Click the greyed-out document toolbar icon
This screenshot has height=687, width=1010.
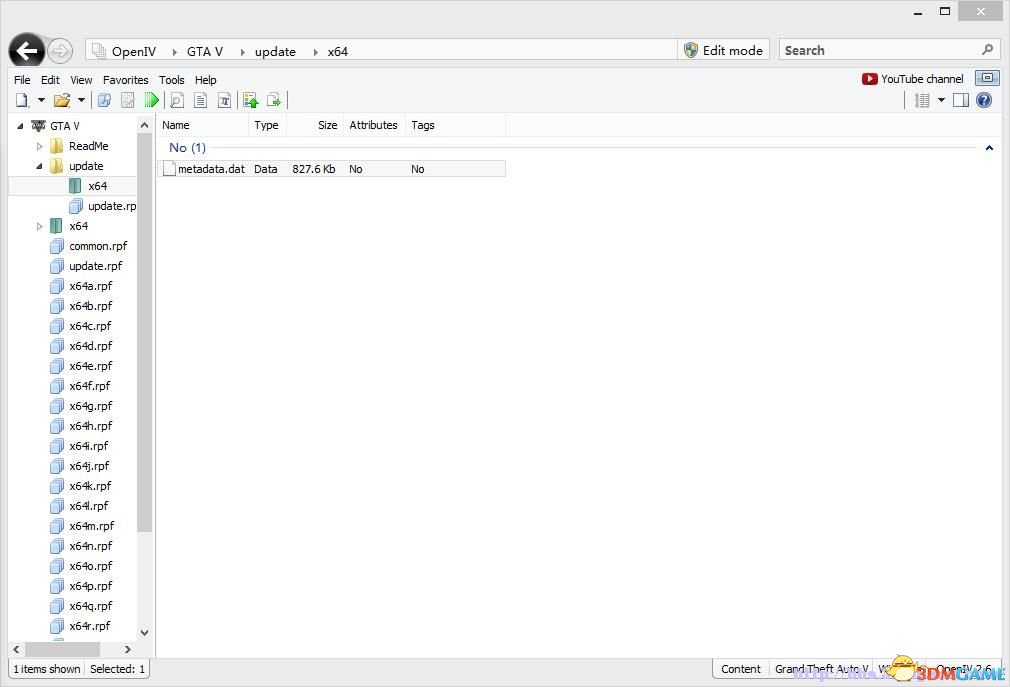point(128,100)
